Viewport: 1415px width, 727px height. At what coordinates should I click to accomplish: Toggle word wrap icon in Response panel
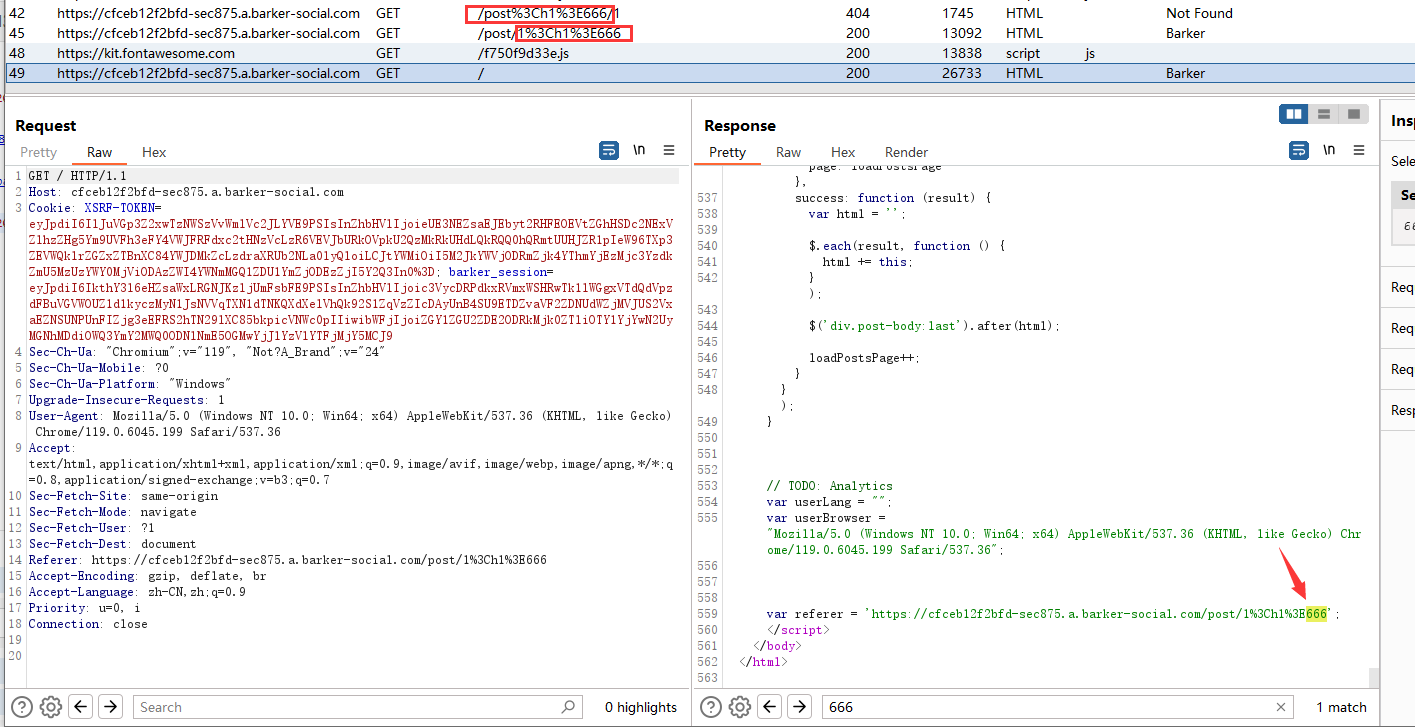pyautogui.click(x=1298, y=150)
